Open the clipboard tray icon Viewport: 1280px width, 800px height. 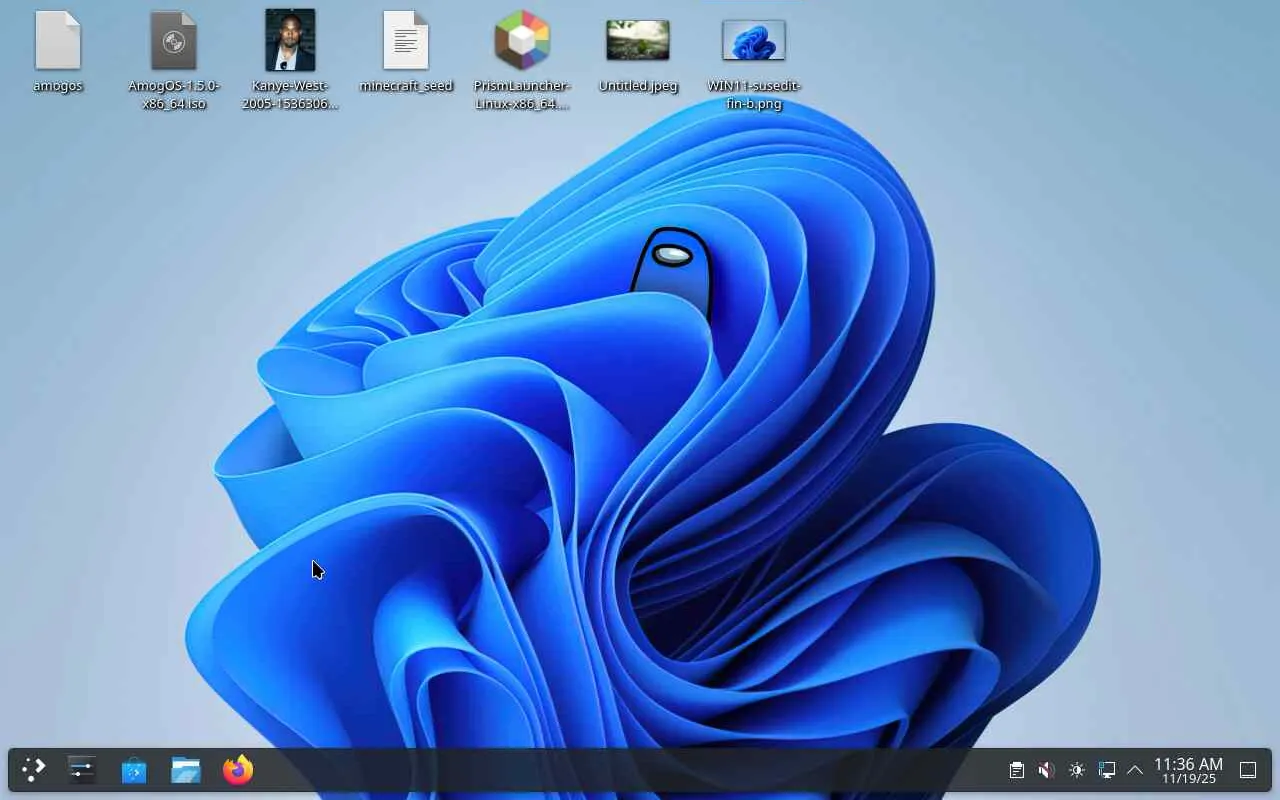coord(1017,770)
